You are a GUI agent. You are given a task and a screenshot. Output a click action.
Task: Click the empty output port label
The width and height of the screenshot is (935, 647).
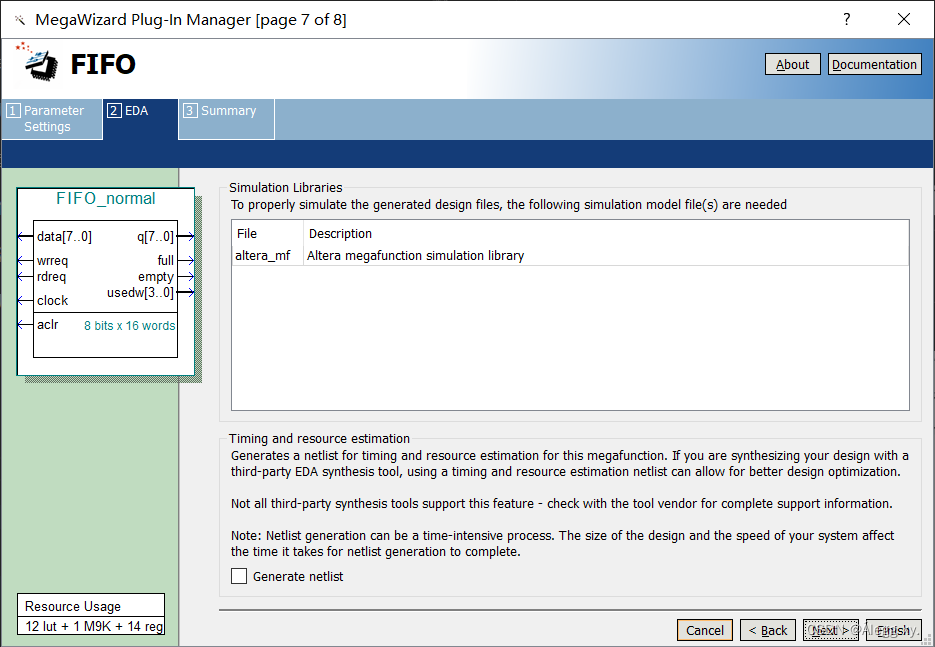click(156, 277)
